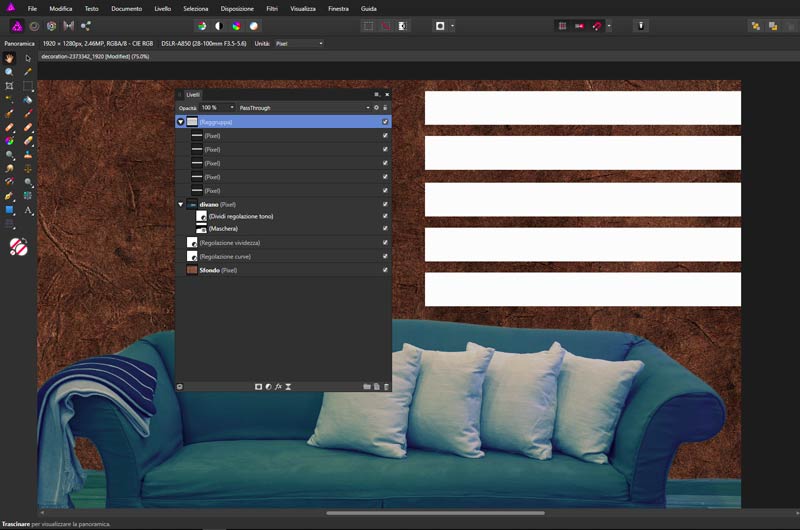The height and width of the screenshot is (530, 800).
Task: Select the Rectangular Marquee tool
Action: 28,86
